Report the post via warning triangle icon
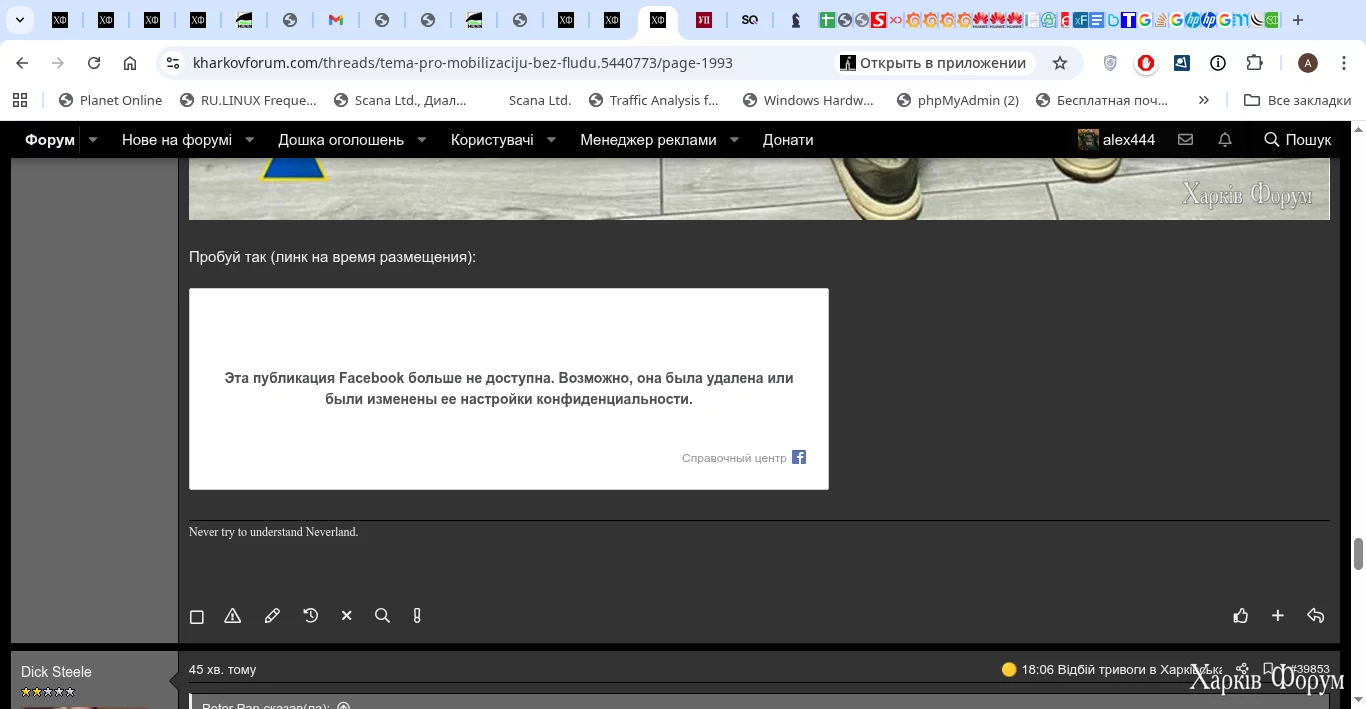This screenshot has width=1366, height=709. [233, 616]
